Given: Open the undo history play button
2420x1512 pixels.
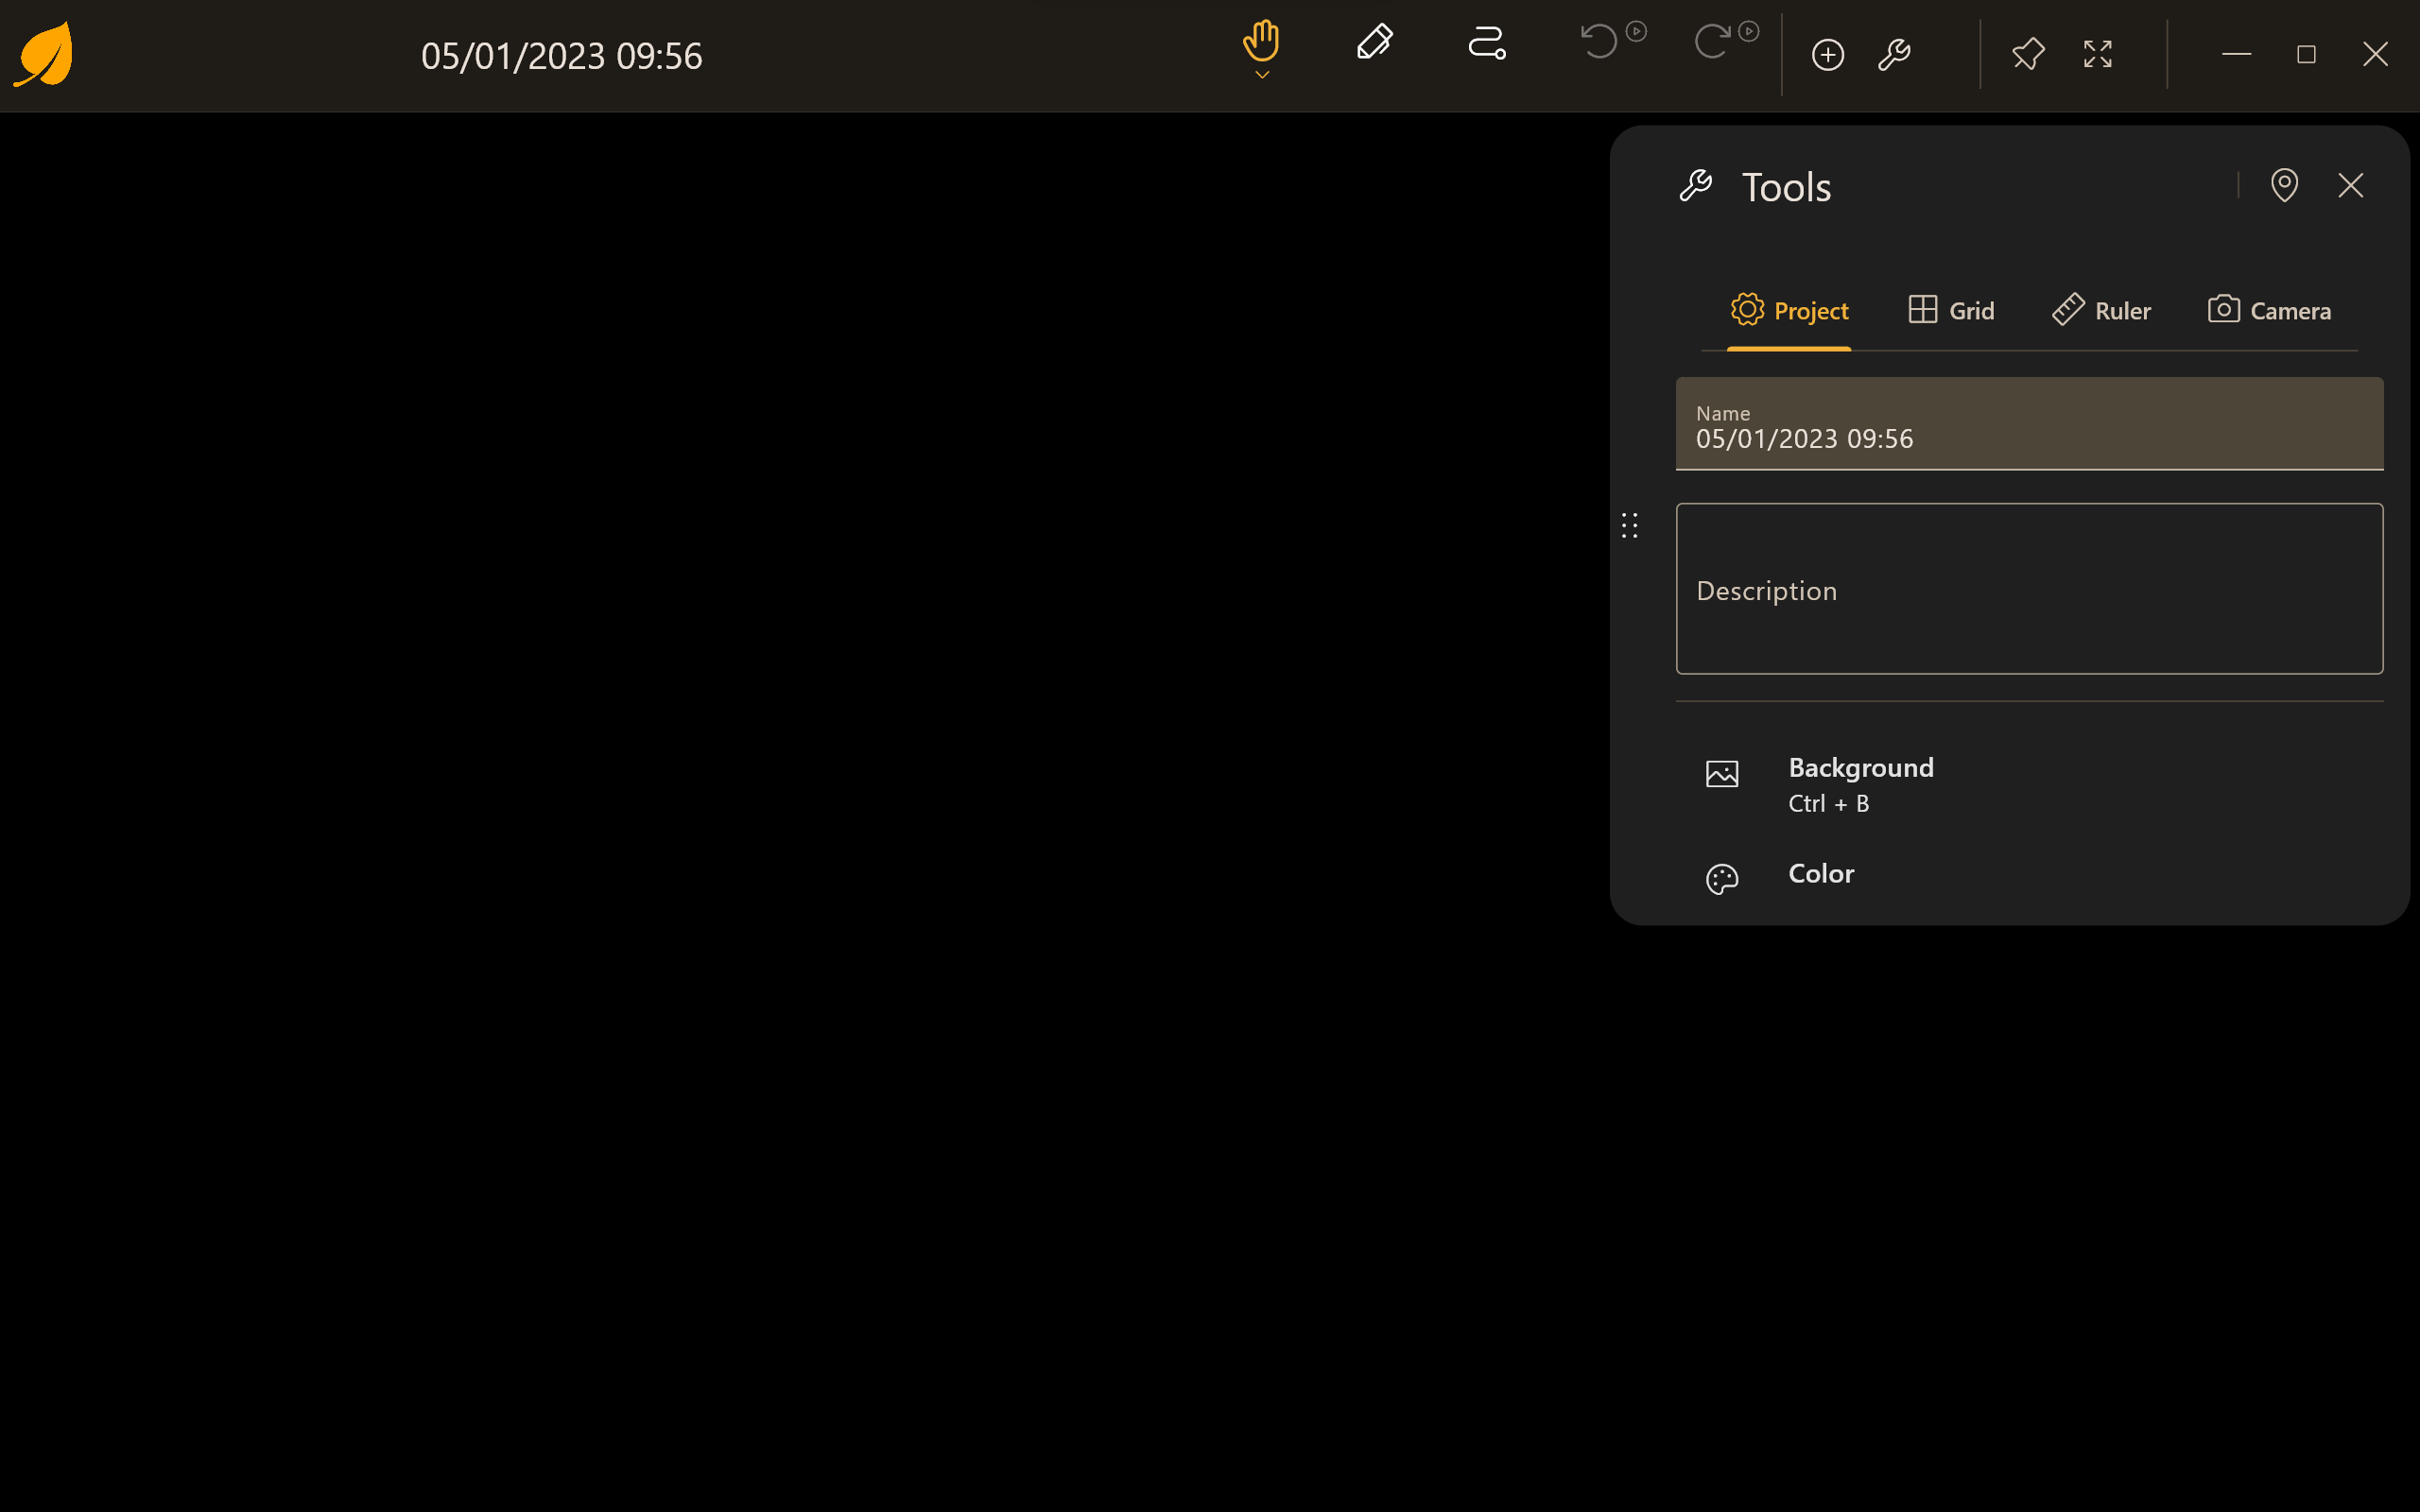Looking at the screenshot, I should [1637, 31].
